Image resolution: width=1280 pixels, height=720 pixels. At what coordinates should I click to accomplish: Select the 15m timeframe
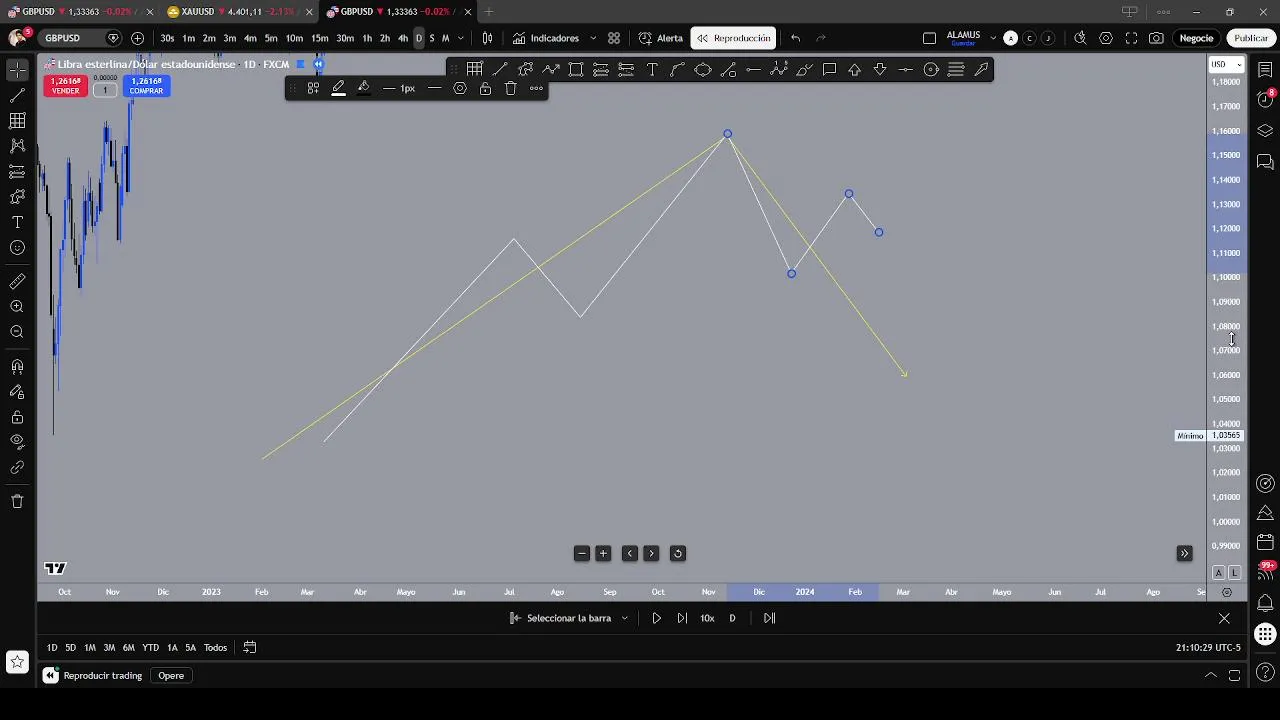[319, 38]
